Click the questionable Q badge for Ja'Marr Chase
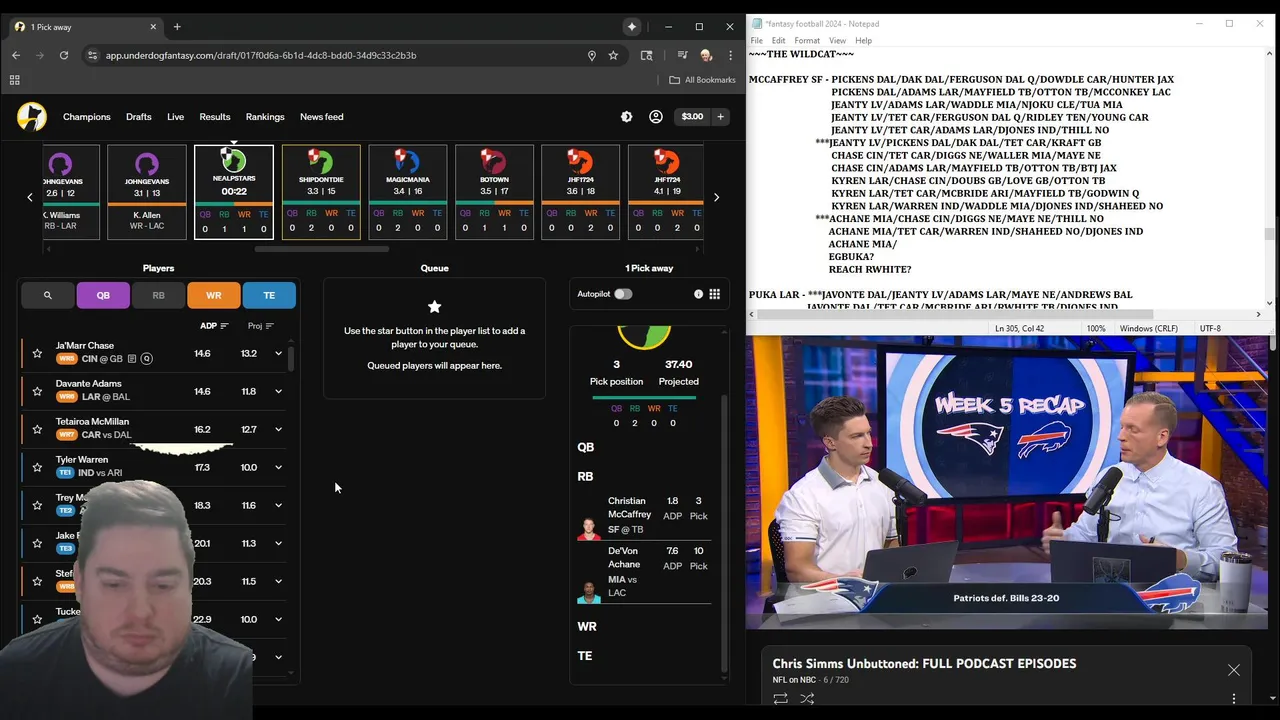1280x720 pixels. 146,359
